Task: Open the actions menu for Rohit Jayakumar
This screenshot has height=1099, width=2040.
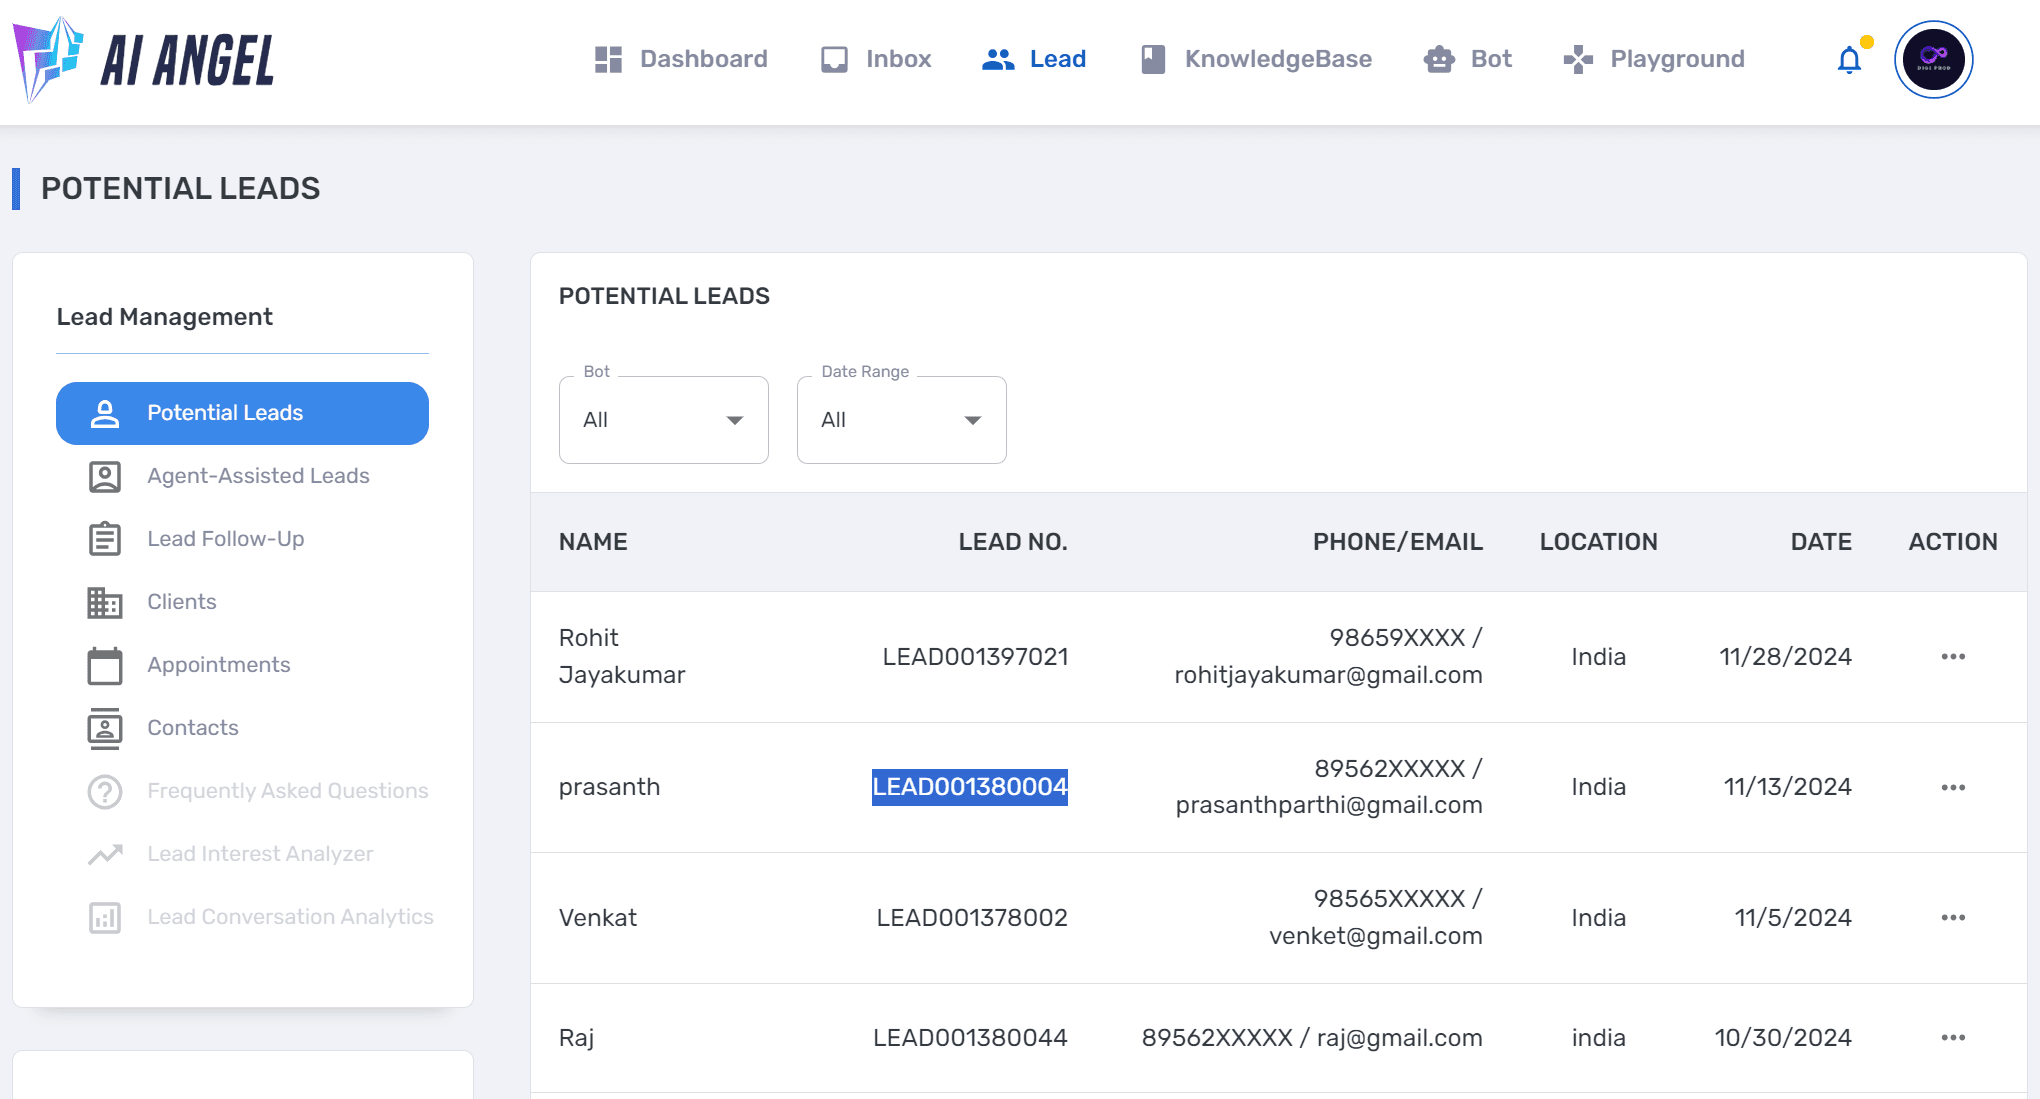Action: point(1952,656)
